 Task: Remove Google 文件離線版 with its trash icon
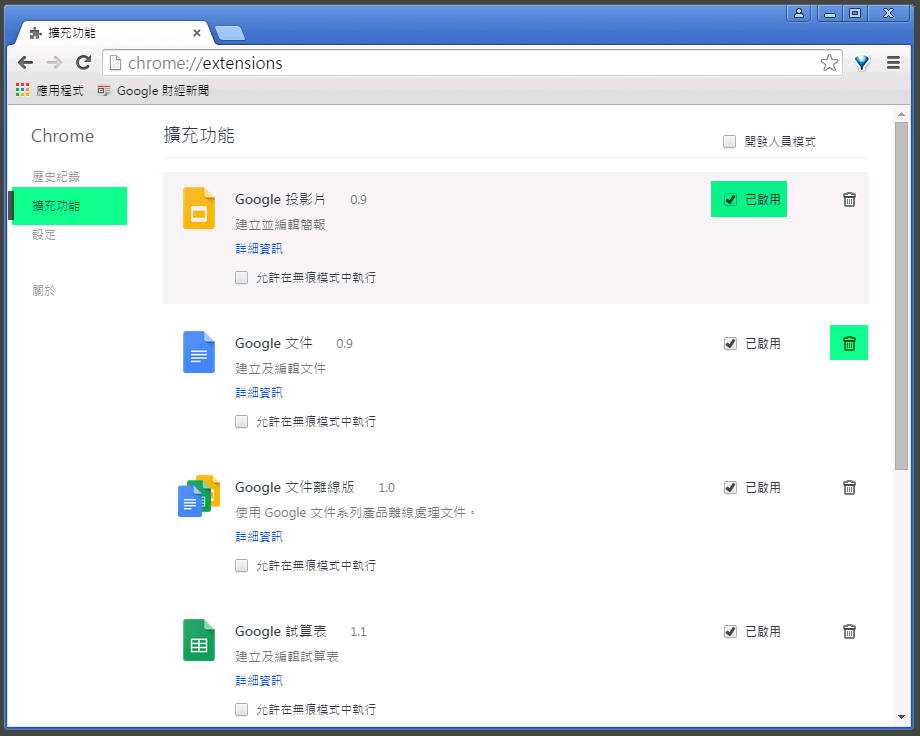[849, 487]
